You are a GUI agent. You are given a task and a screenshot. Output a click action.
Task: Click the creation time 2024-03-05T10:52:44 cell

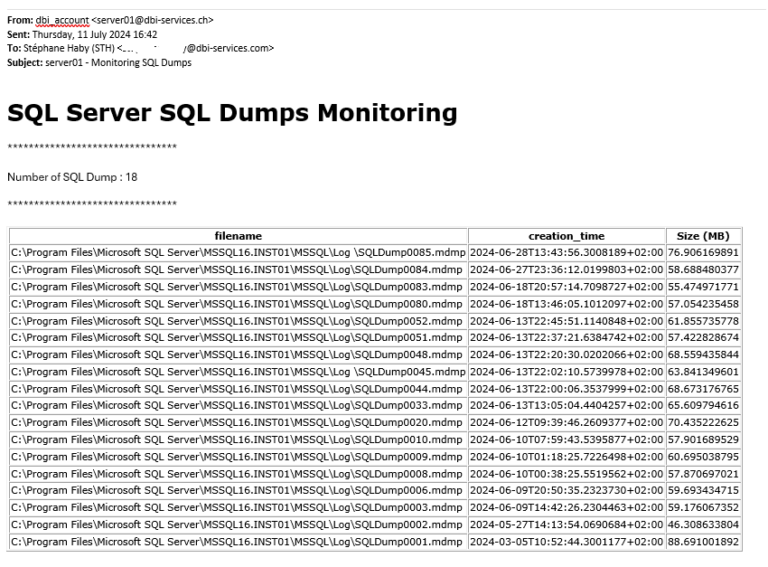(566, 542)
